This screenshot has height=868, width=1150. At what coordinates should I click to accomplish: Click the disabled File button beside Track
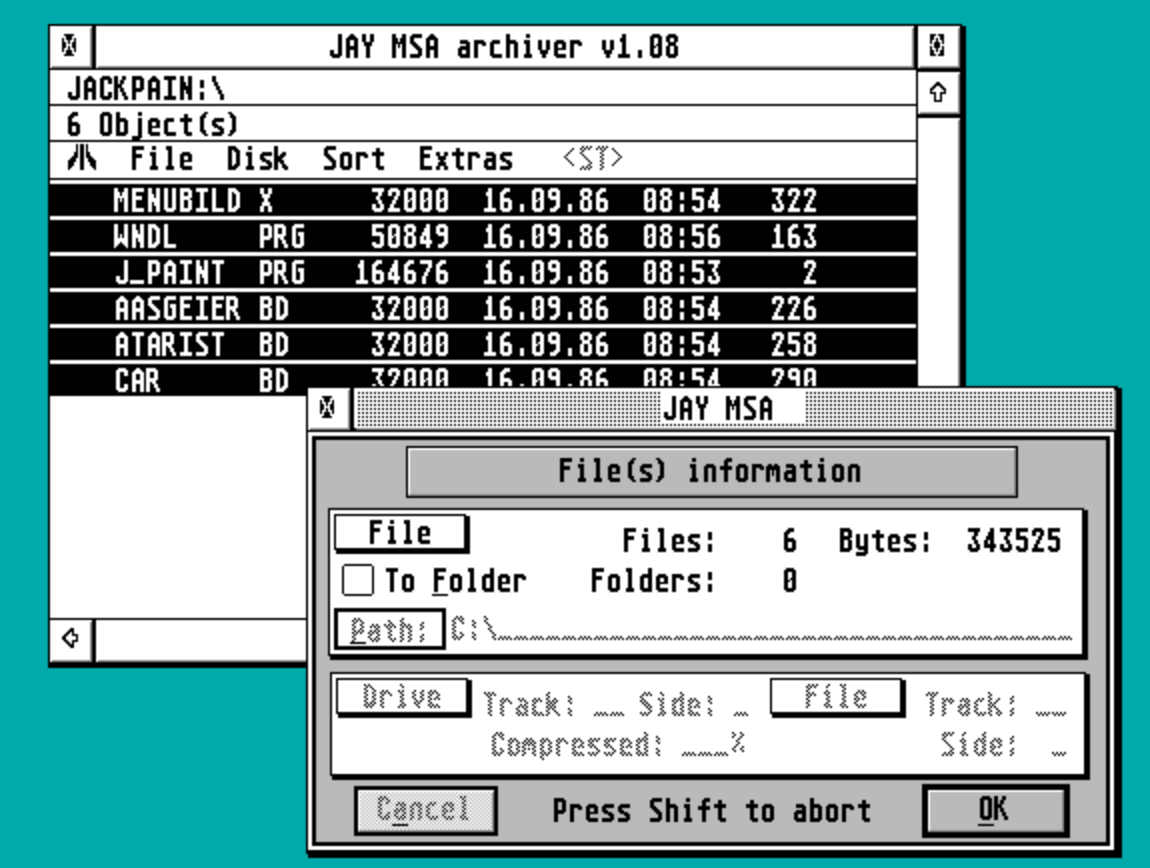(x=836, y=696)
